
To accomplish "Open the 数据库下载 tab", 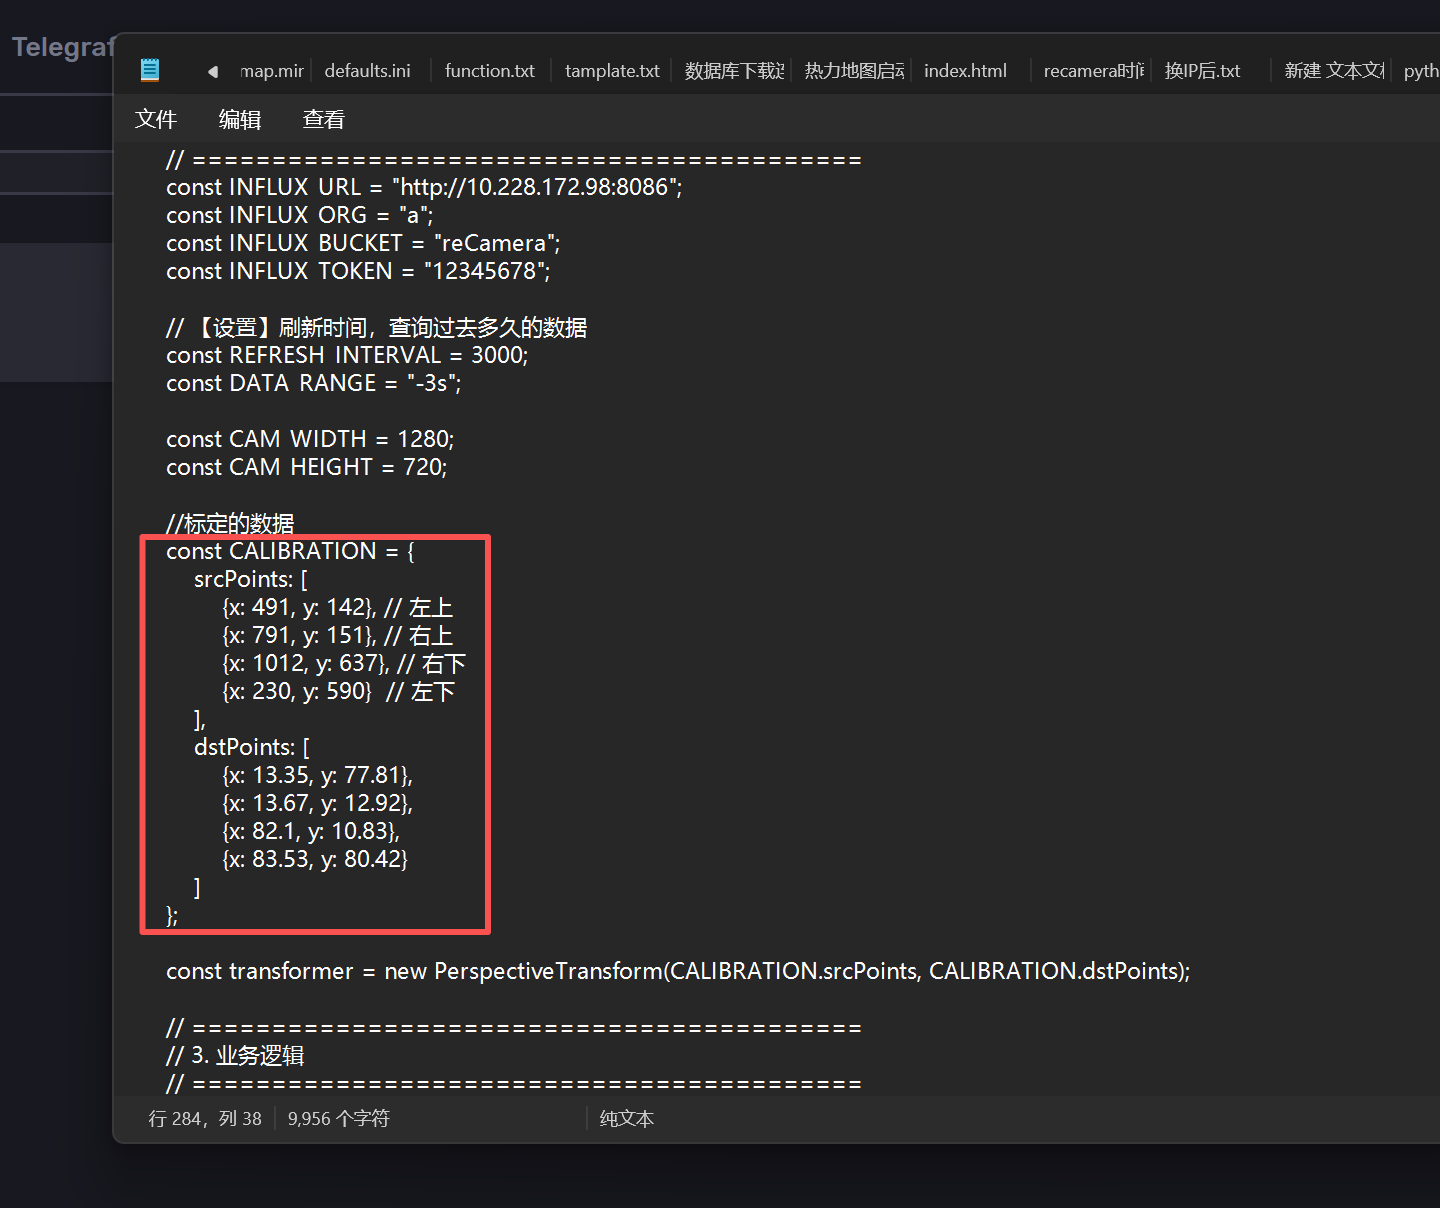I will click(734, 71).
